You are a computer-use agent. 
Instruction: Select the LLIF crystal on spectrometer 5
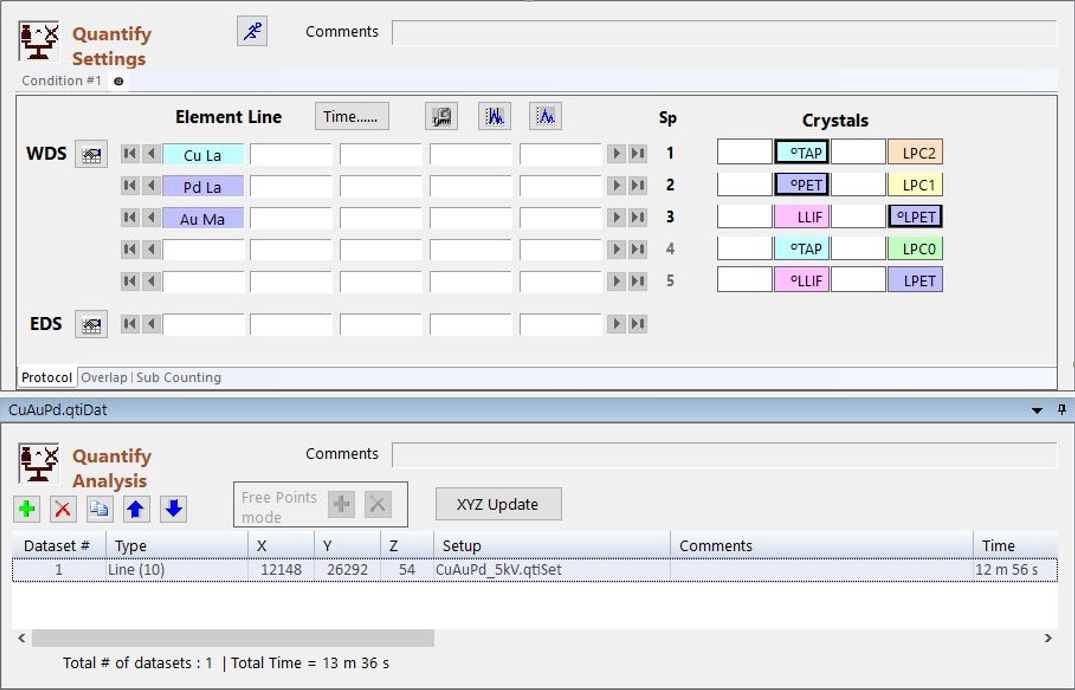click(802, 280)
